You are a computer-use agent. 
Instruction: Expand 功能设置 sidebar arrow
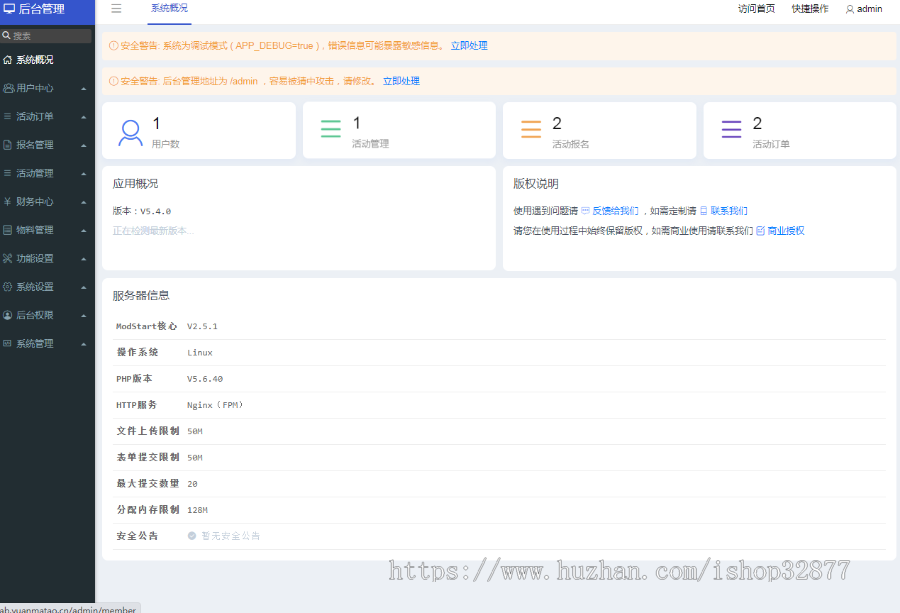point(84,259)
